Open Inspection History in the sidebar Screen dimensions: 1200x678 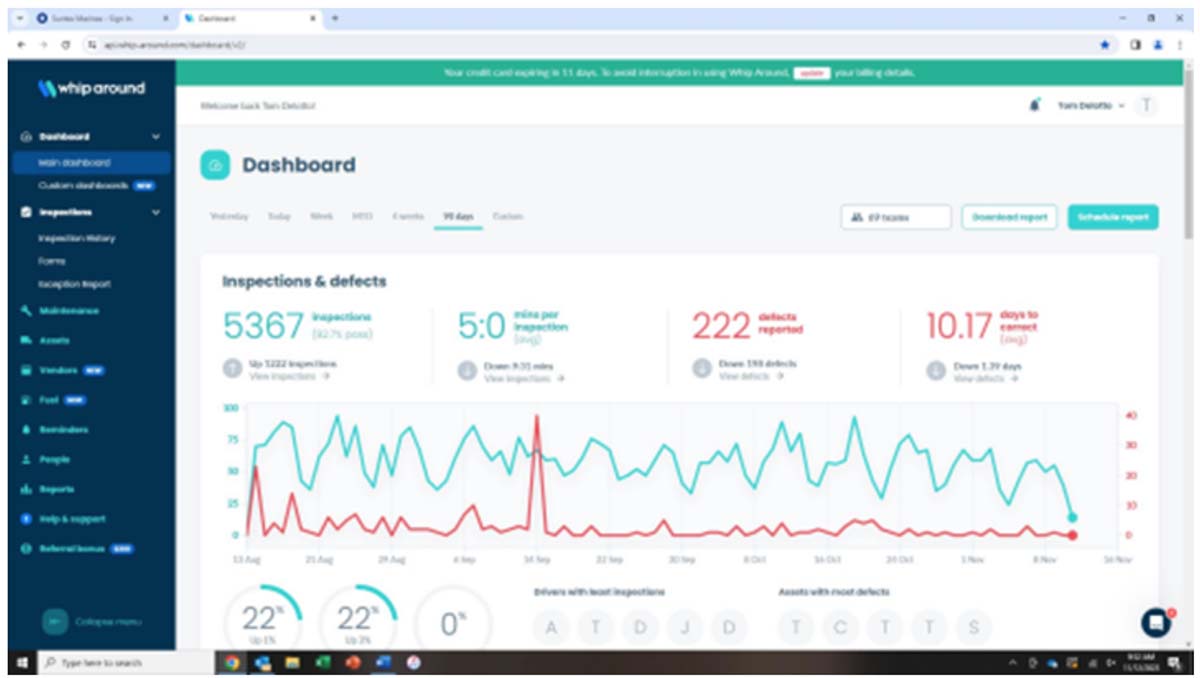(77, 238)
